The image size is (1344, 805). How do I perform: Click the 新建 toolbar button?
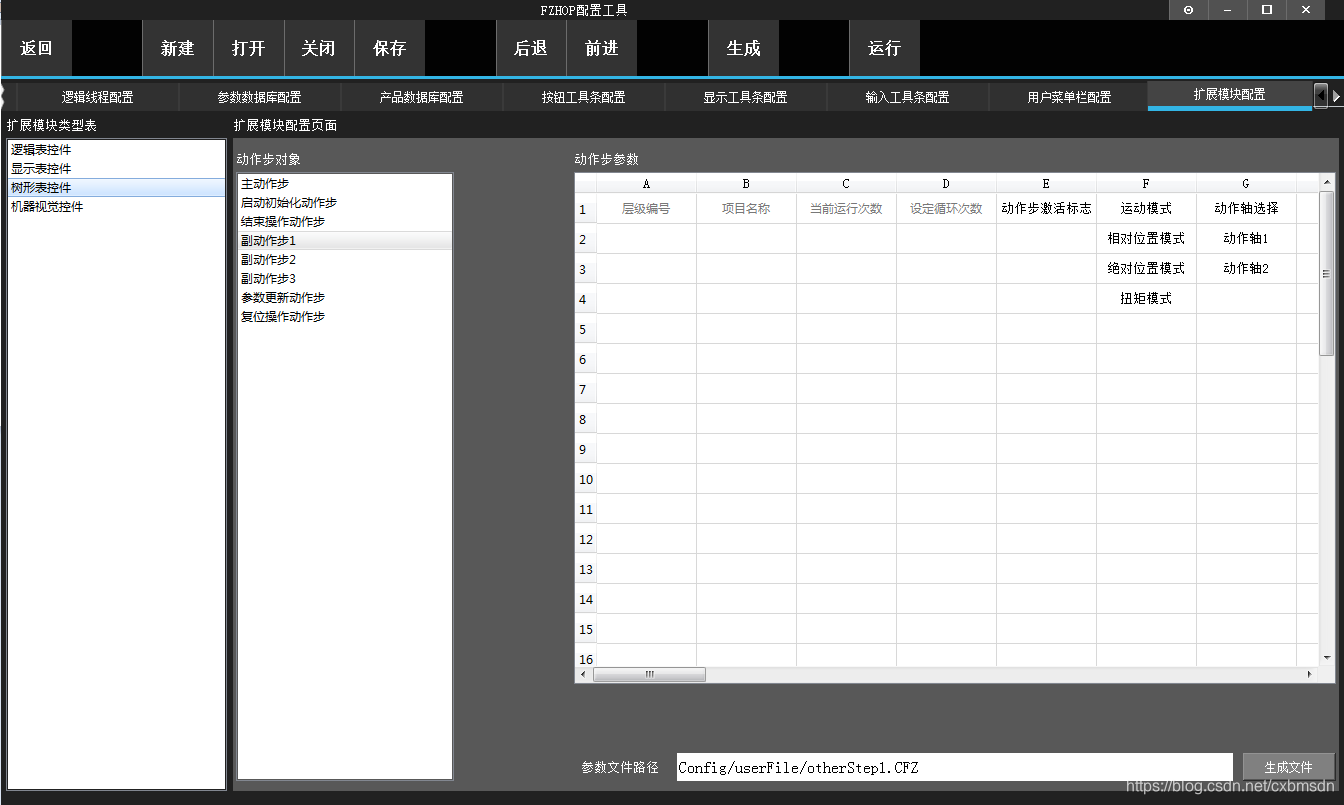point(177,48)
